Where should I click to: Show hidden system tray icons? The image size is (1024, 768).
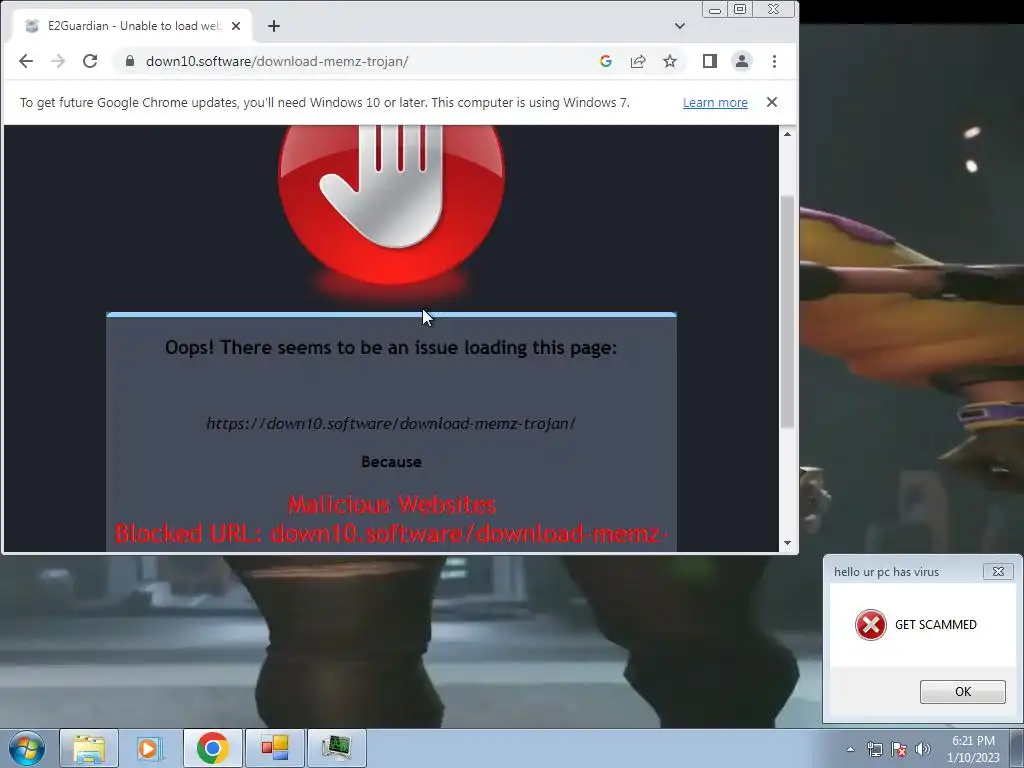point(850,749)
